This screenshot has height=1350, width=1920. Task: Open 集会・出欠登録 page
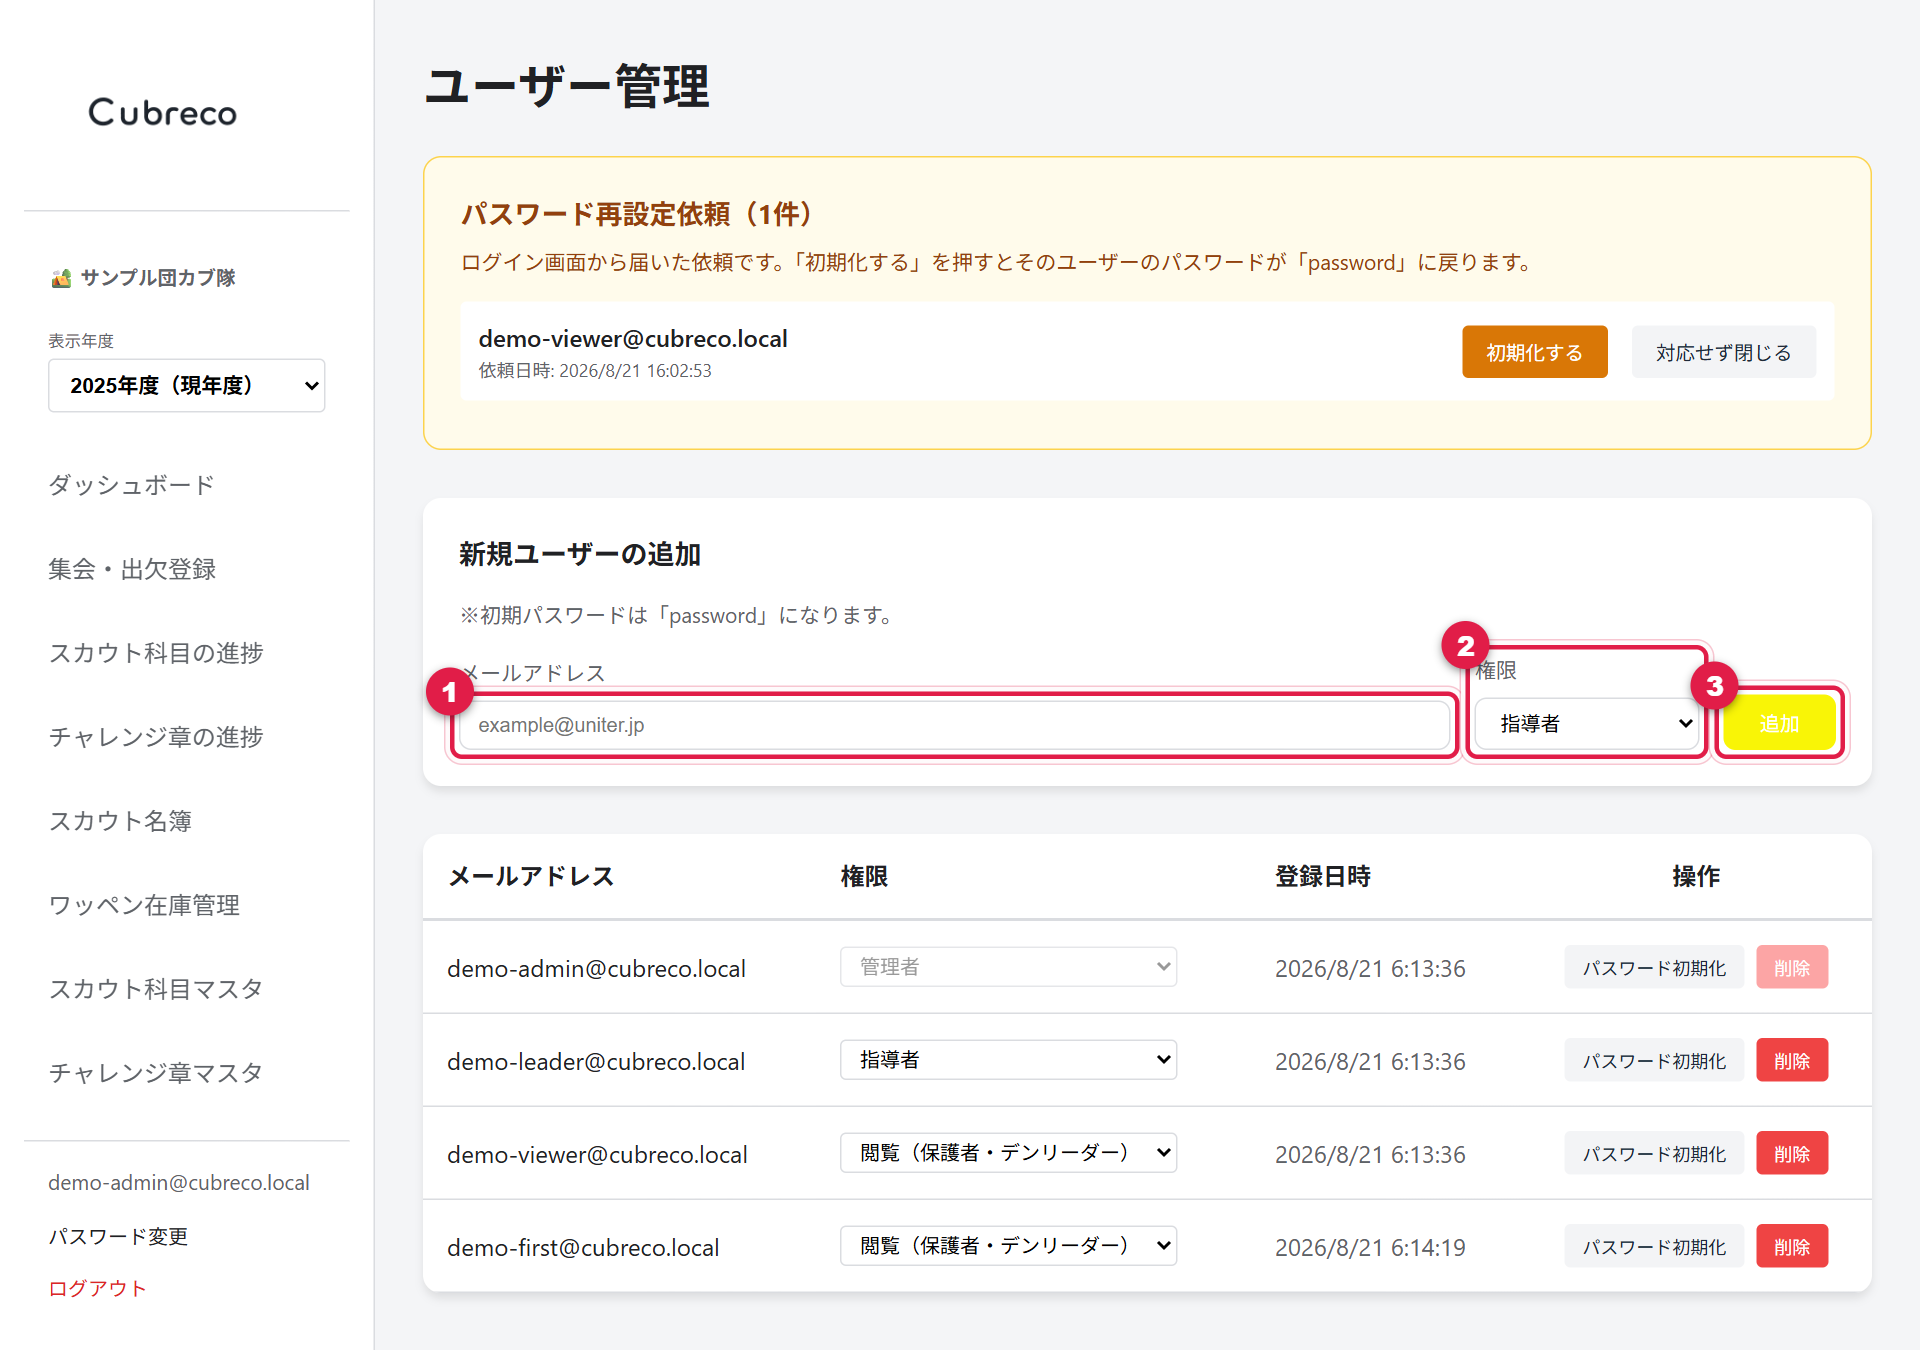tap(132, 569)
